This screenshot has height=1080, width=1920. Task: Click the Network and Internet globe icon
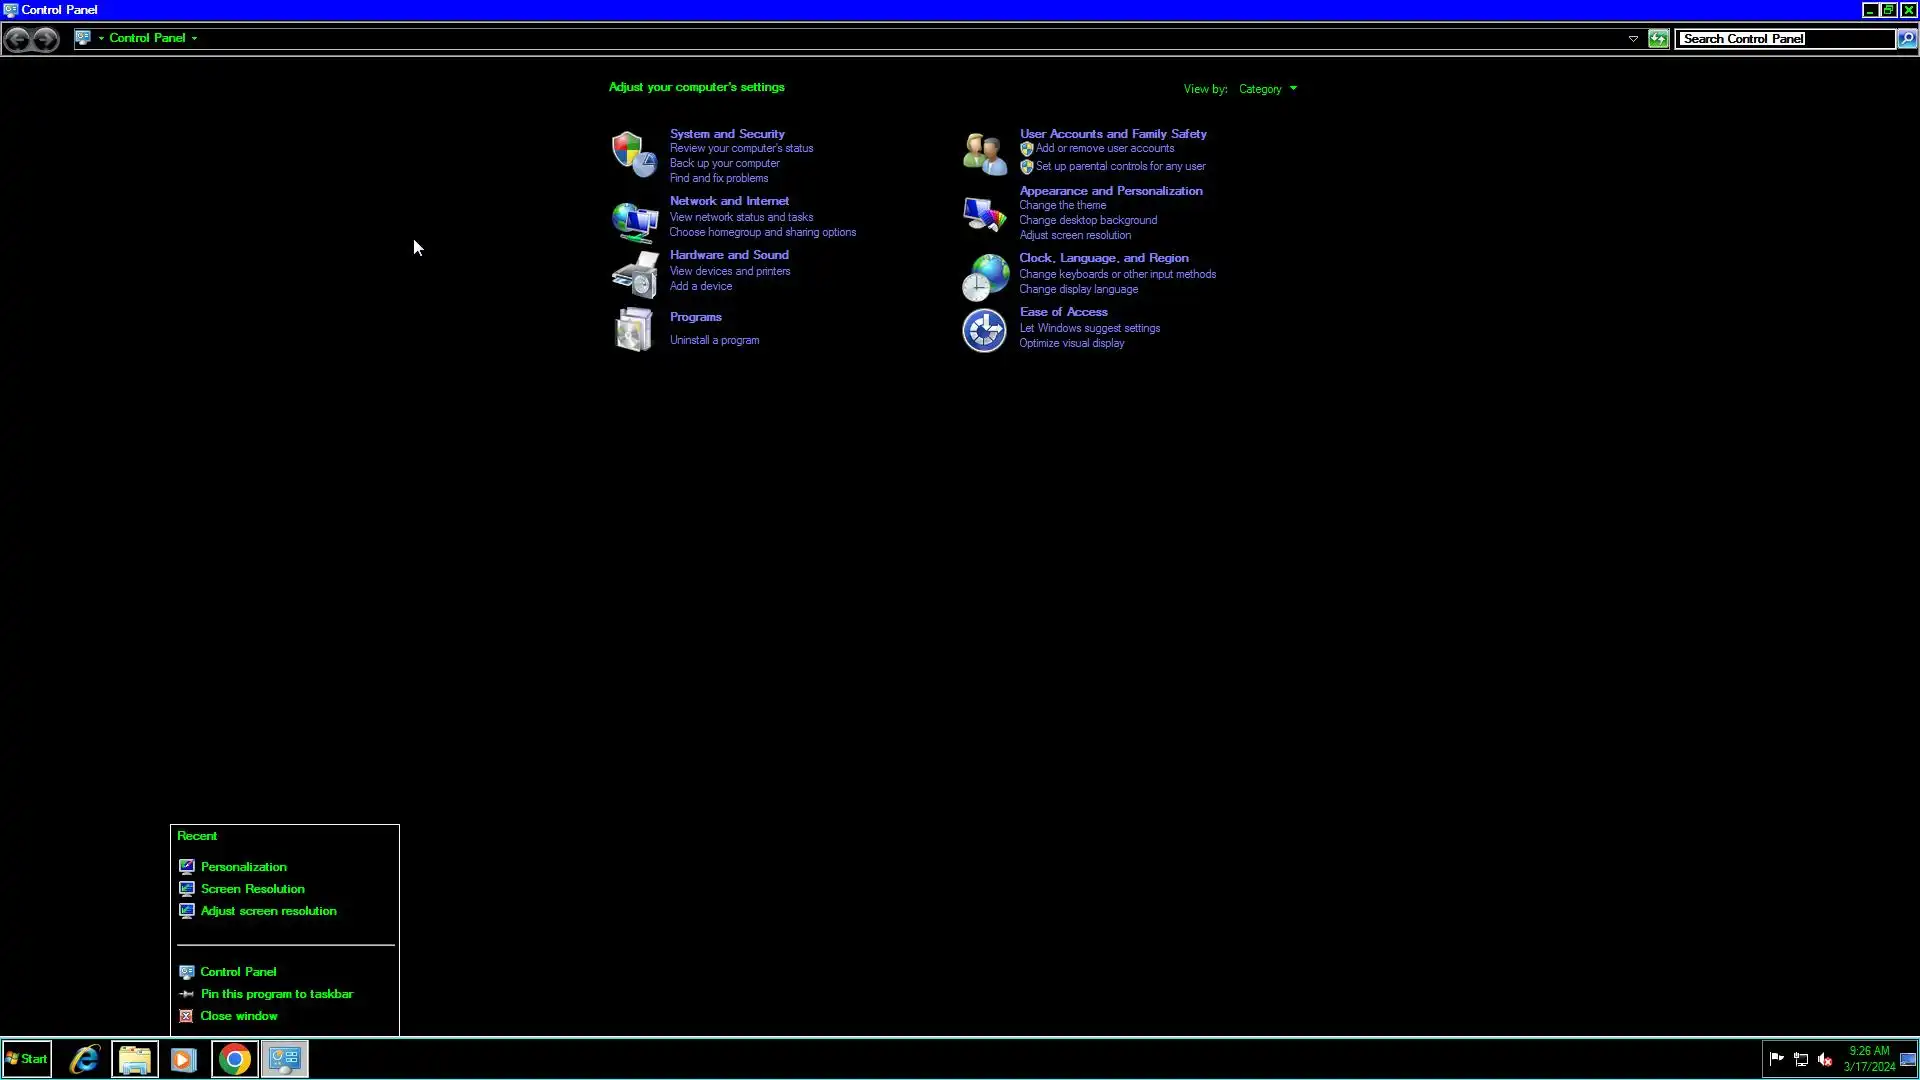(634, 221)
